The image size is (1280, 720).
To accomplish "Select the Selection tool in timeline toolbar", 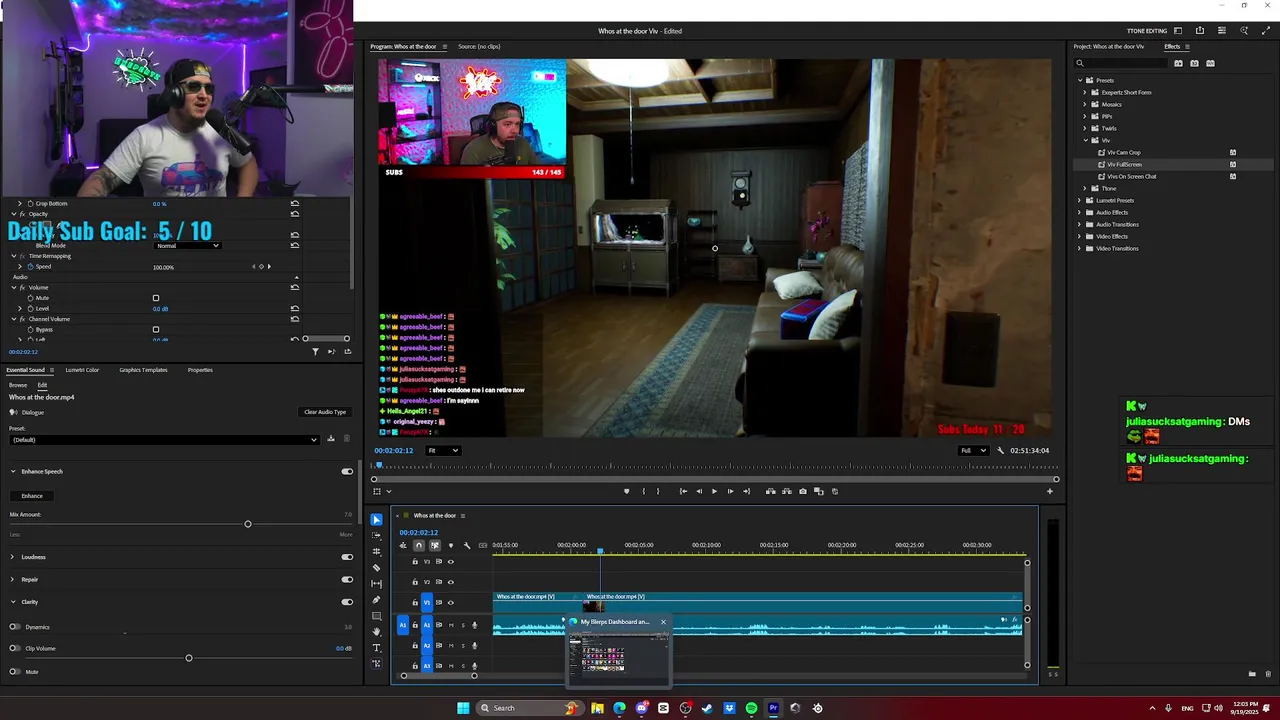I will 376,520.
